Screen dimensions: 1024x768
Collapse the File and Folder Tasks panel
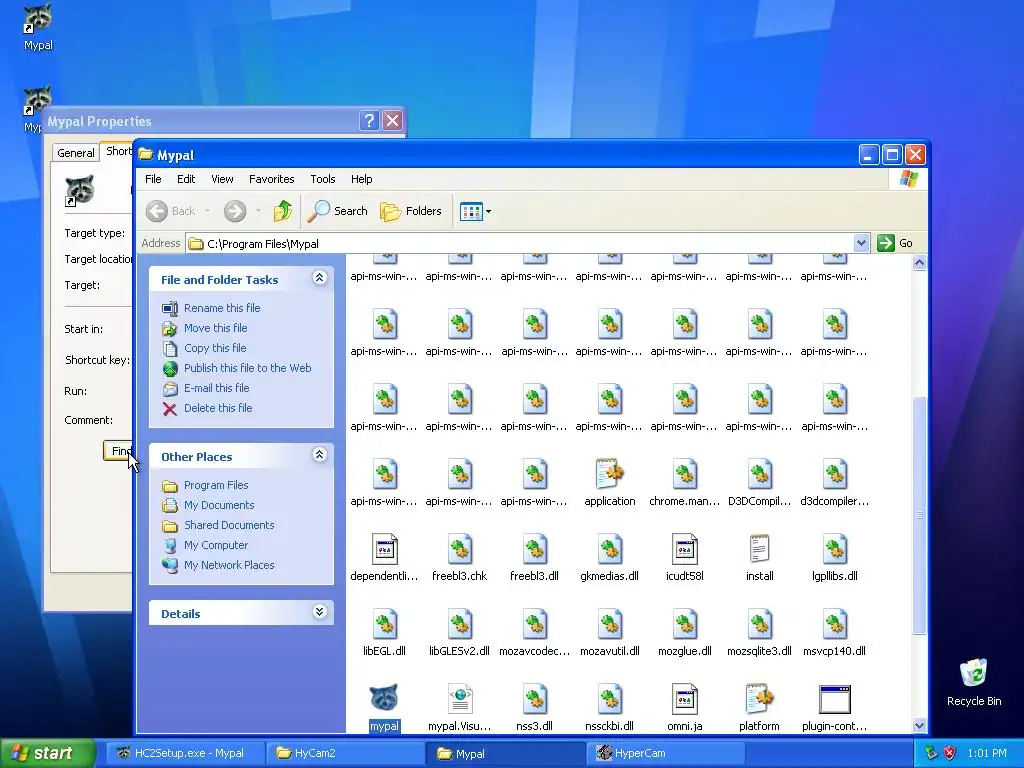click(x=319, y=278)
